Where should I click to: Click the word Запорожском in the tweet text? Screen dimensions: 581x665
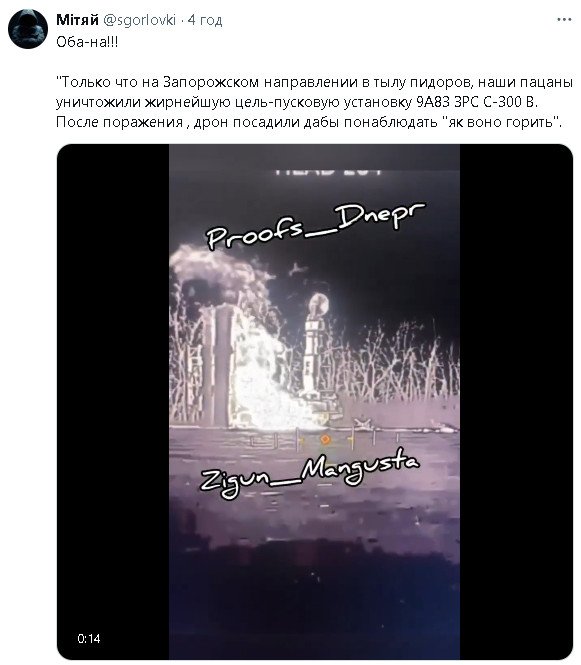[211, 82]
